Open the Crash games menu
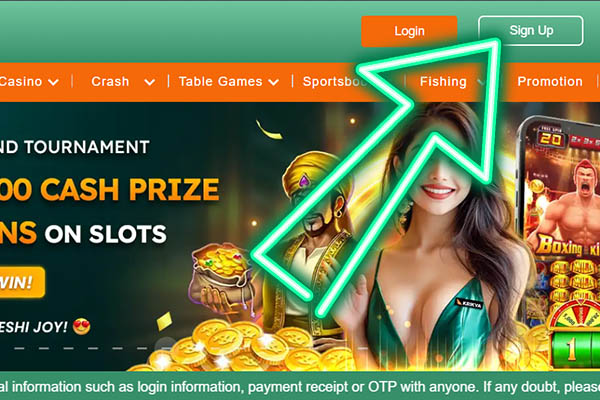This screenshot has width=600, height=400. click(110, 82)
